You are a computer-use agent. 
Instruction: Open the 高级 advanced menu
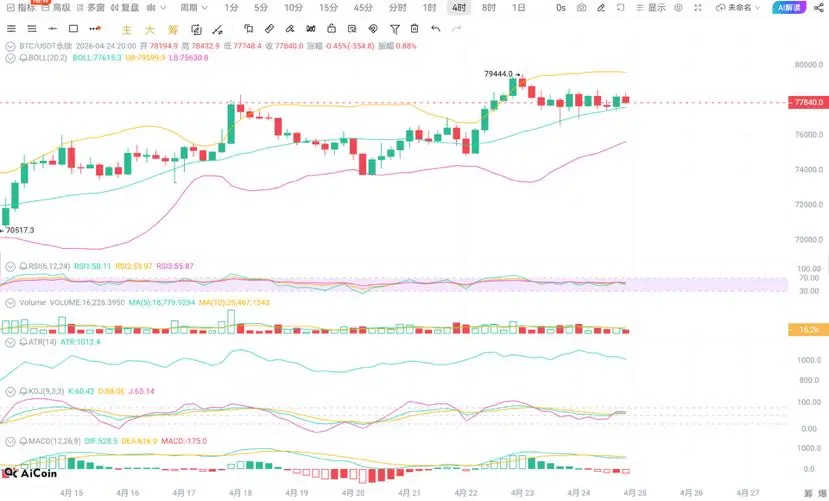56,8
